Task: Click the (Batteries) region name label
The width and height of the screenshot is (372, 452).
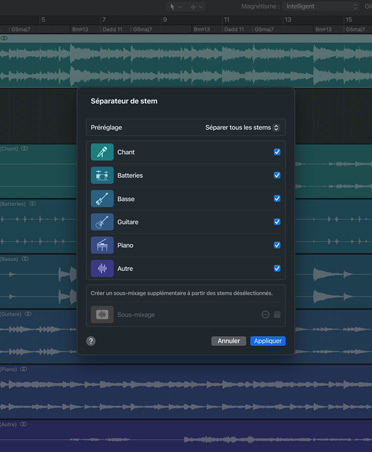Action: tap(13, 204)
